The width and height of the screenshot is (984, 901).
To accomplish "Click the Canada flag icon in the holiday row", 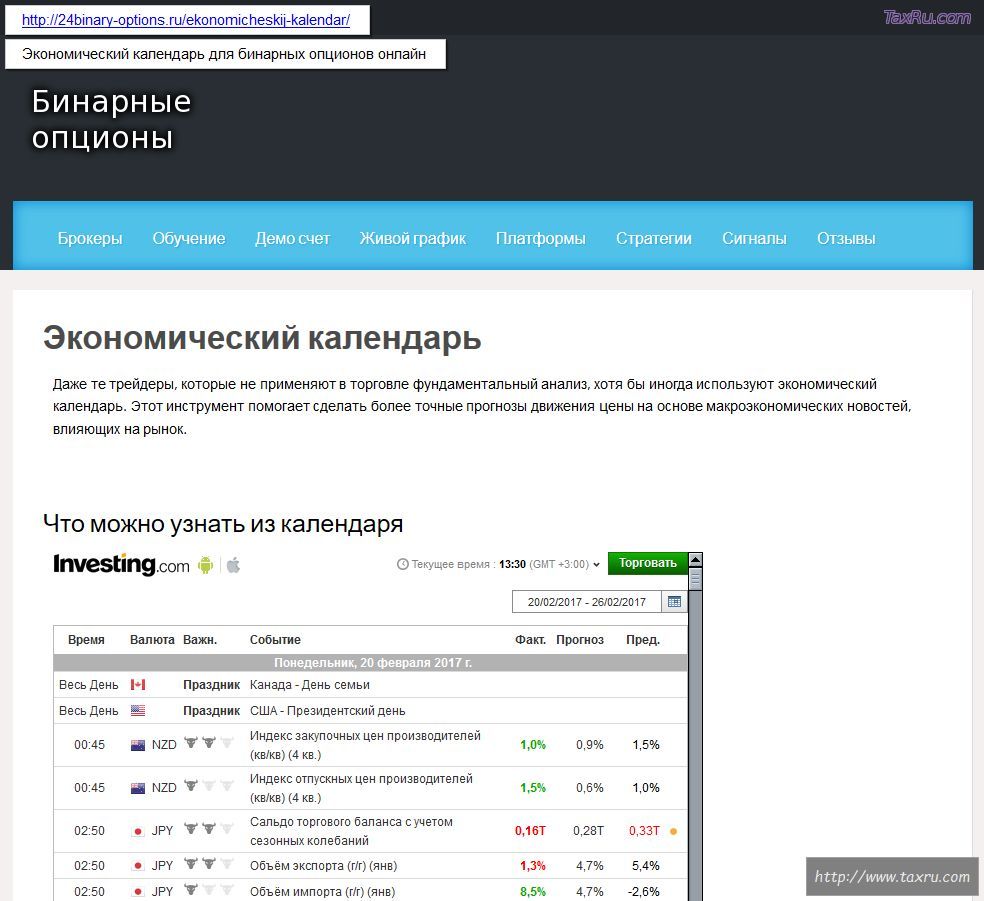I will click(x=140, y=684).
